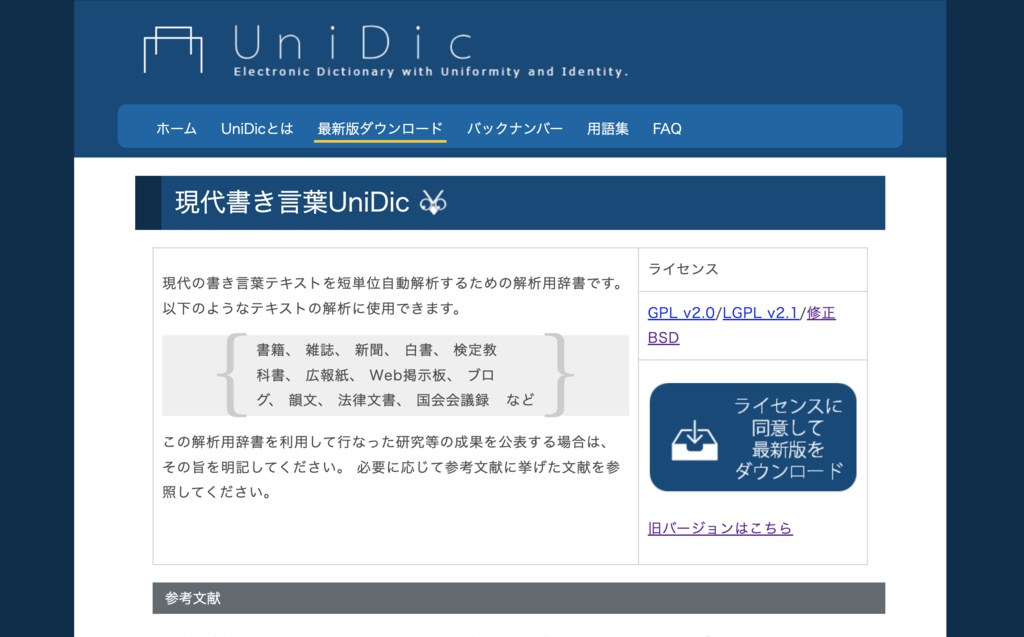The height and width of the screenshot is (637, 1024).
Task: Click the UniDic title text in header
Action: 353,43
